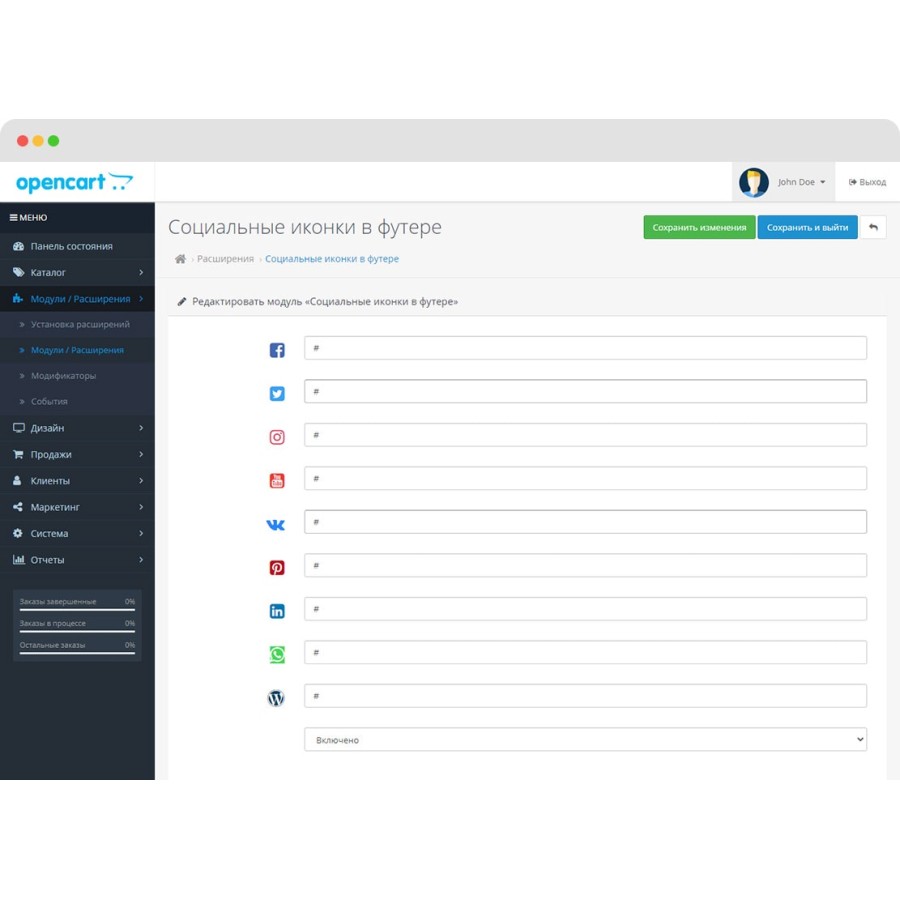This screenshot has height=900, width=900.
Task: Click the WordPress icon
Action: point(276,699)
